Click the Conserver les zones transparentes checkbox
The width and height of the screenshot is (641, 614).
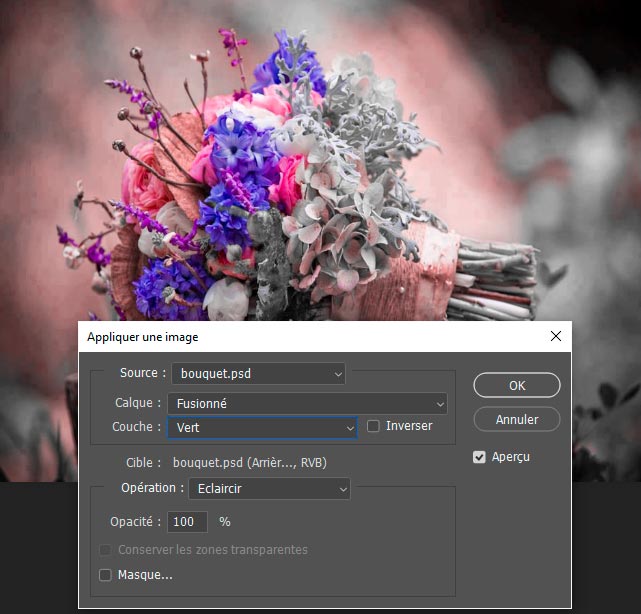coord(106,550)
